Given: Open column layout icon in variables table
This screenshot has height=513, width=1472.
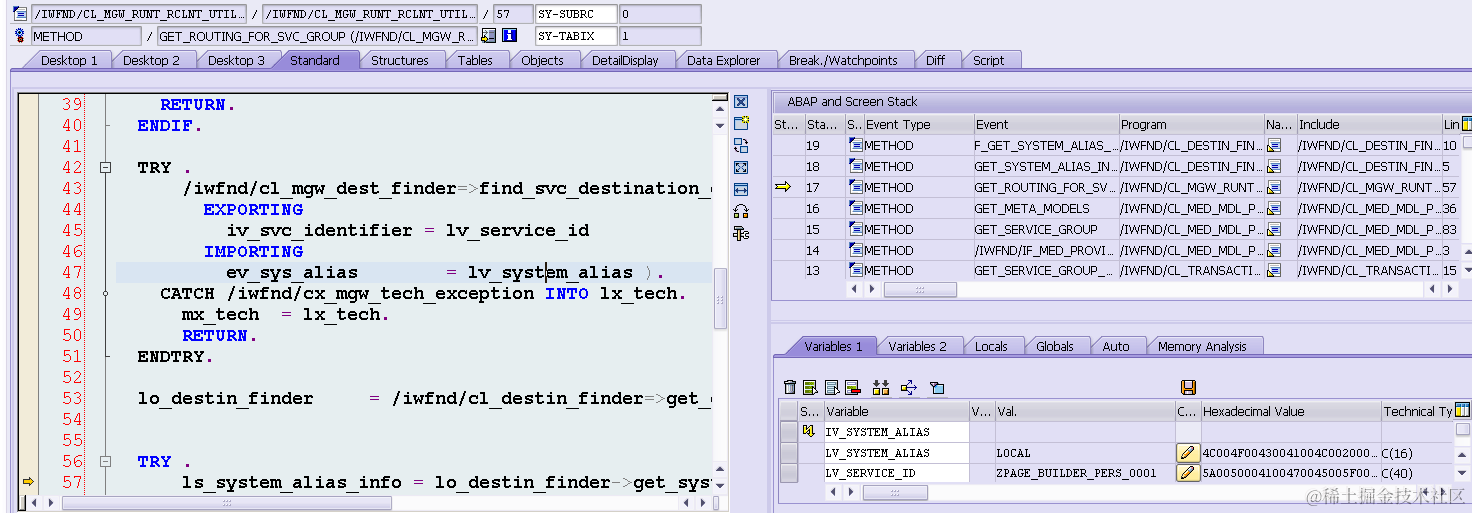Looking at the screenshot, I should [1463, 410].
